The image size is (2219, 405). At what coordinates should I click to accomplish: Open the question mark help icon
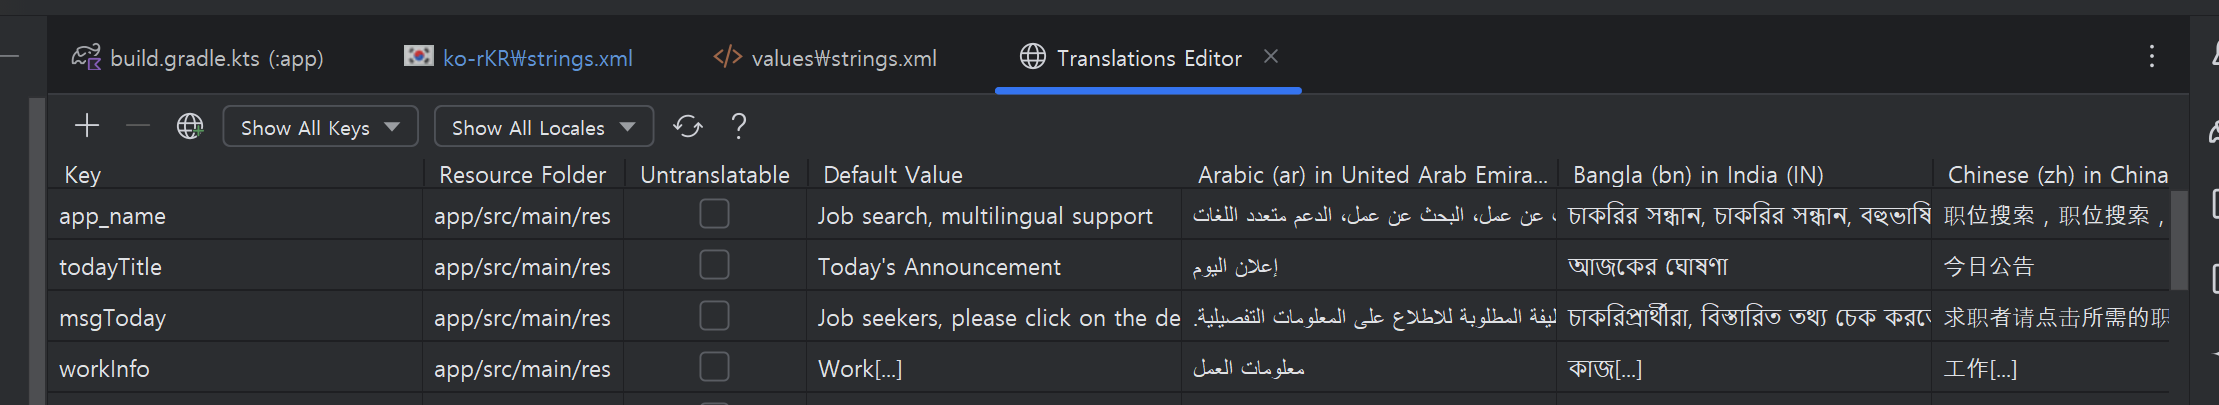[x=739, y=126]
